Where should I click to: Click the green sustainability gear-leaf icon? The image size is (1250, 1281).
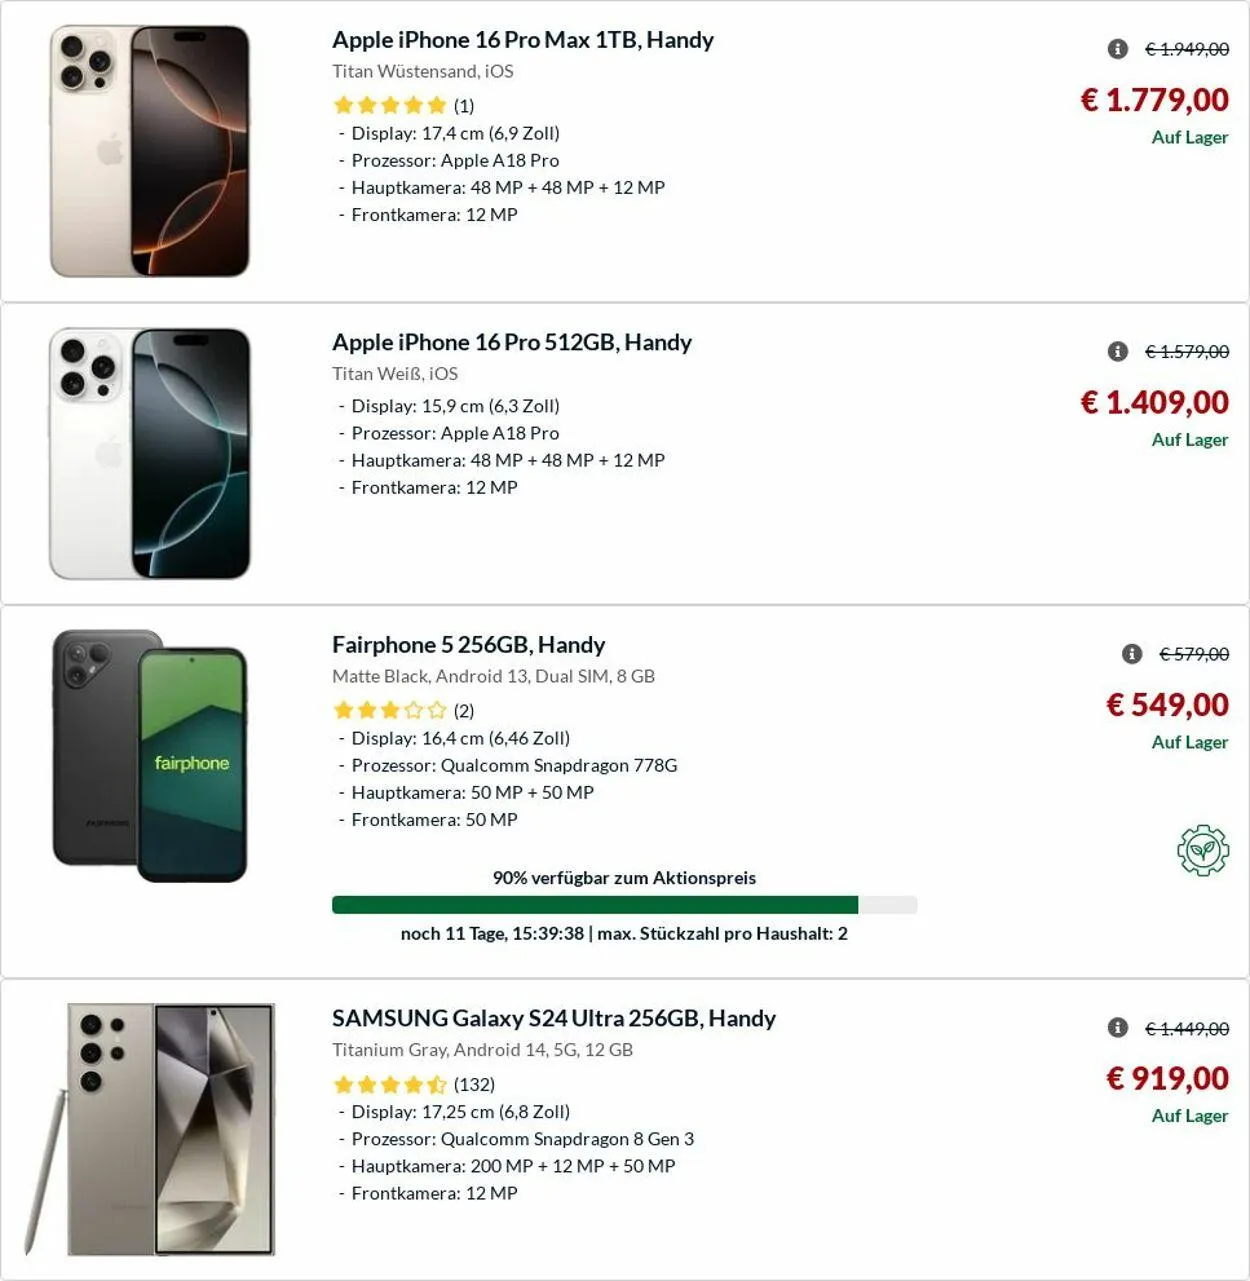click(x=1202, y=851)
